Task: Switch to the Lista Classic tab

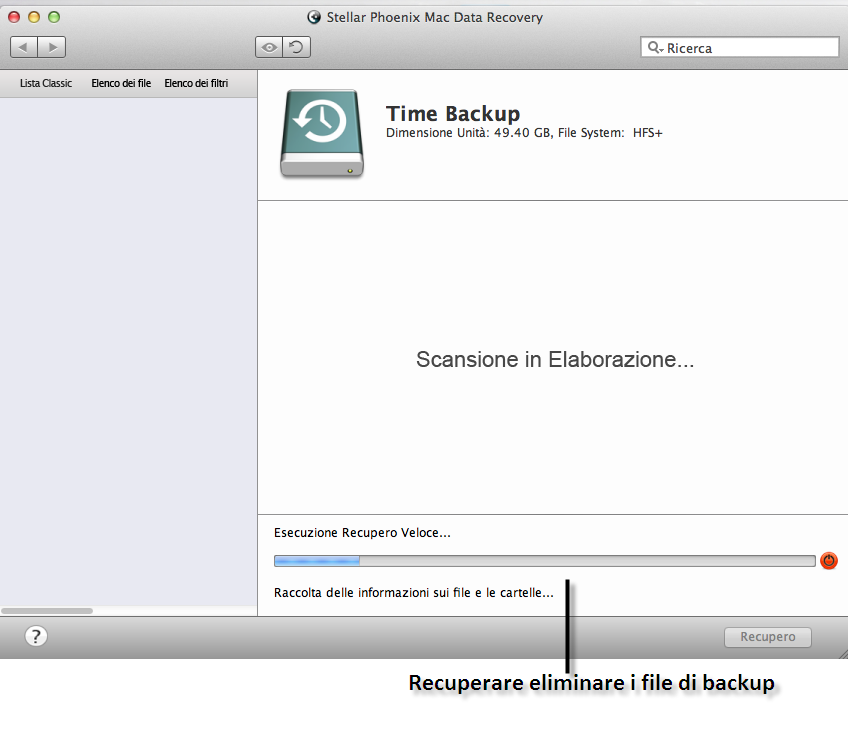Action: point(46,83)
